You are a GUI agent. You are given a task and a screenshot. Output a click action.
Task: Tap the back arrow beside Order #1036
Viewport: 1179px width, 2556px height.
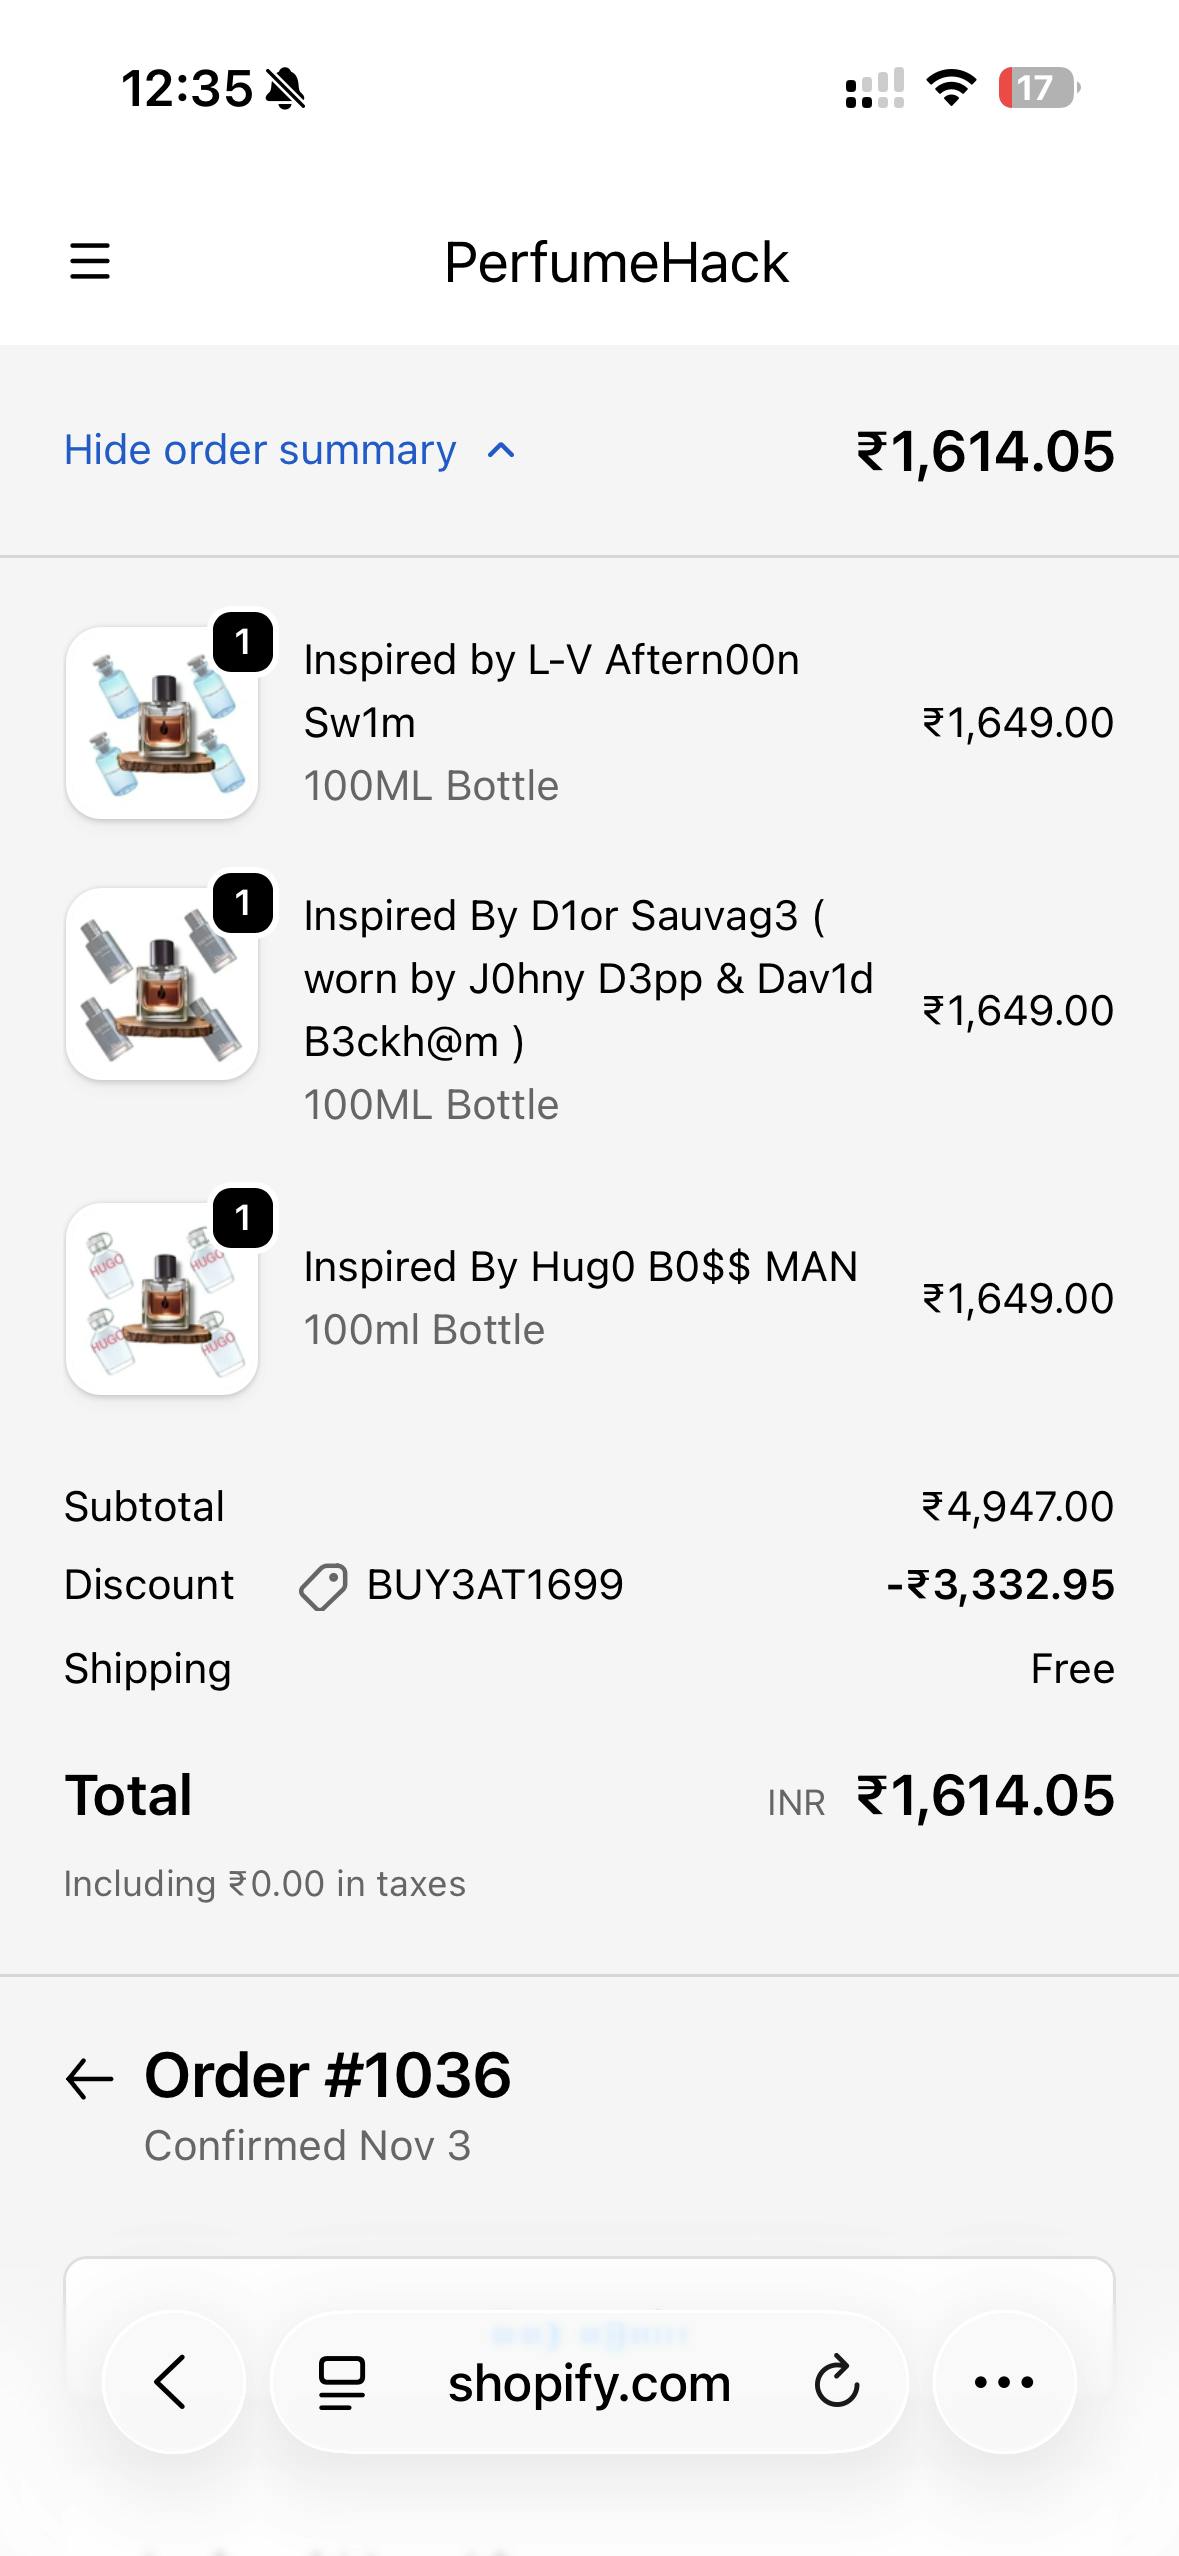pyautogui.click(x=90, y=2080)
